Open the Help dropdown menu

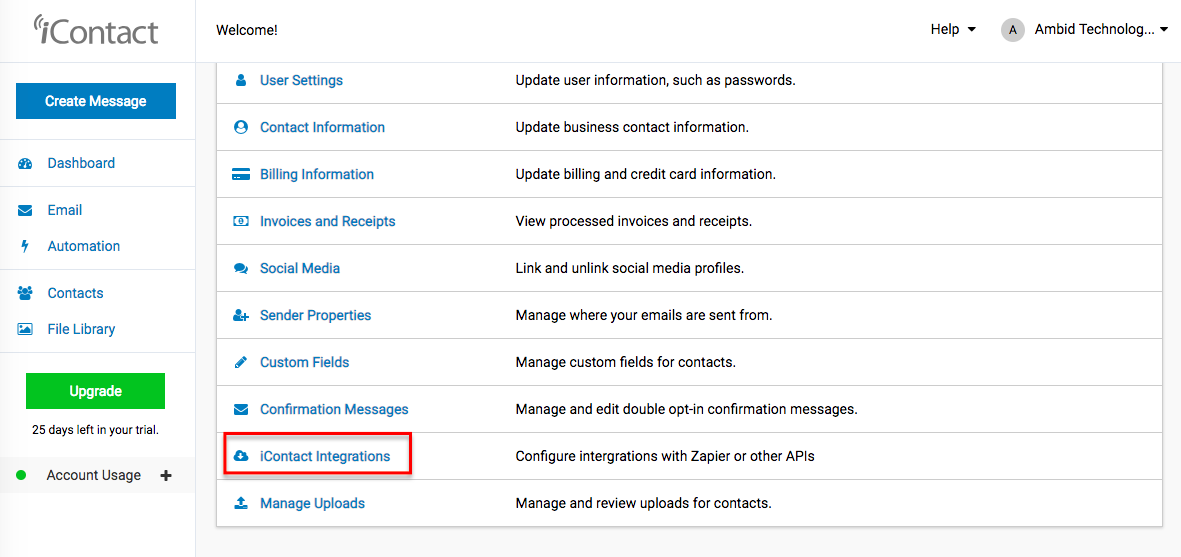tap(954, 29)
